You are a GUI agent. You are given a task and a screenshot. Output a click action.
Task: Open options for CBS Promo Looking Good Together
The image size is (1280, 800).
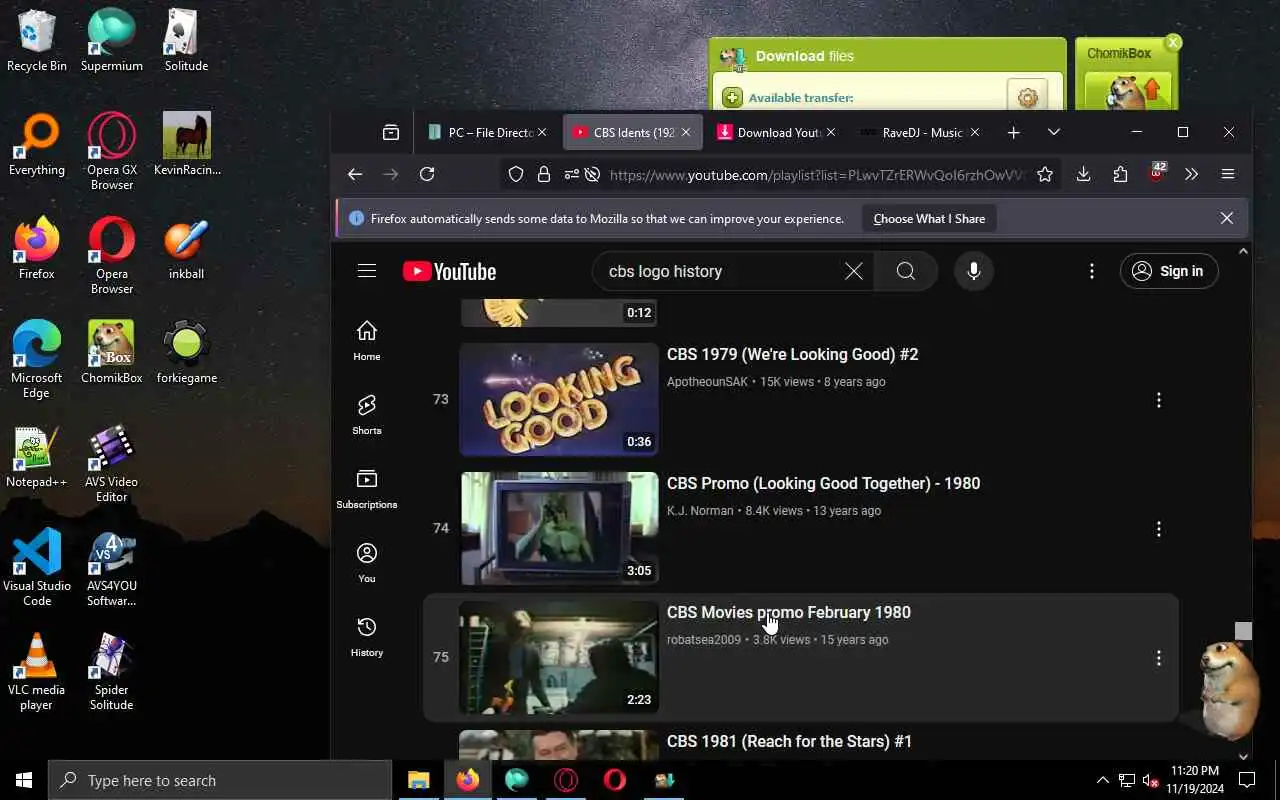coord(1158,529)
